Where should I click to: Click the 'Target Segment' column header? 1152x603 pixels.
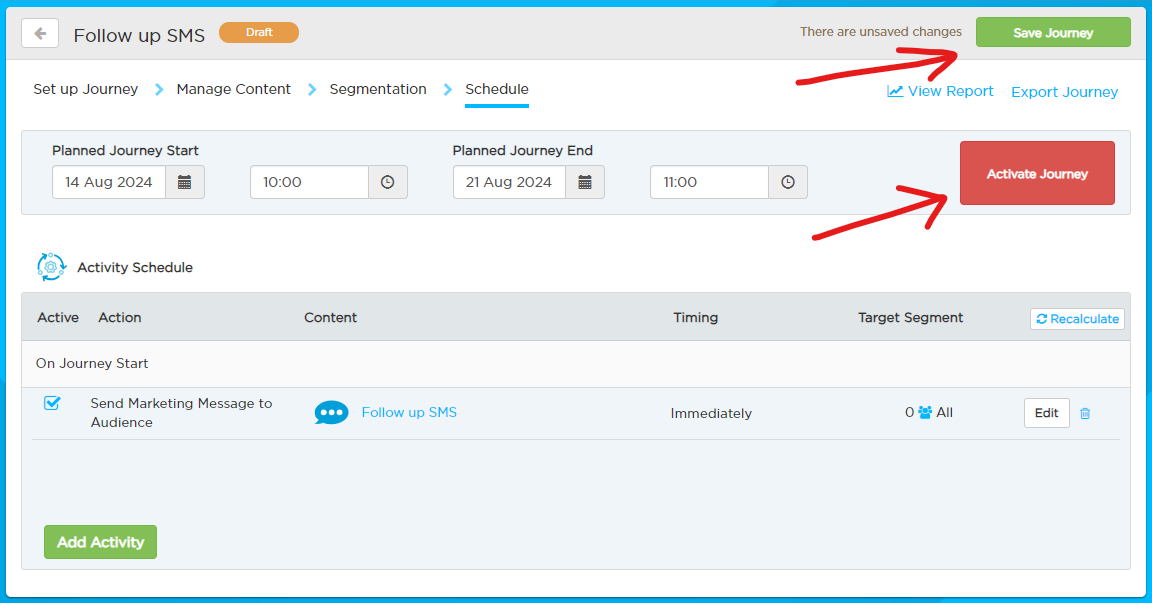tap(910, 317)
